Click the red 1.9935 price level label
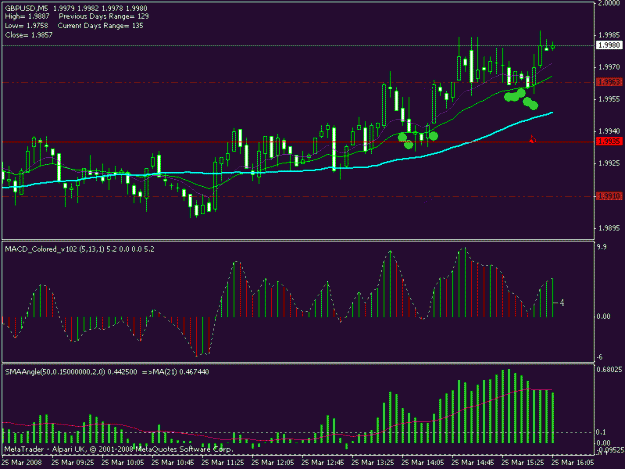This screenshot has width=625, height=469. pos(609,141)
